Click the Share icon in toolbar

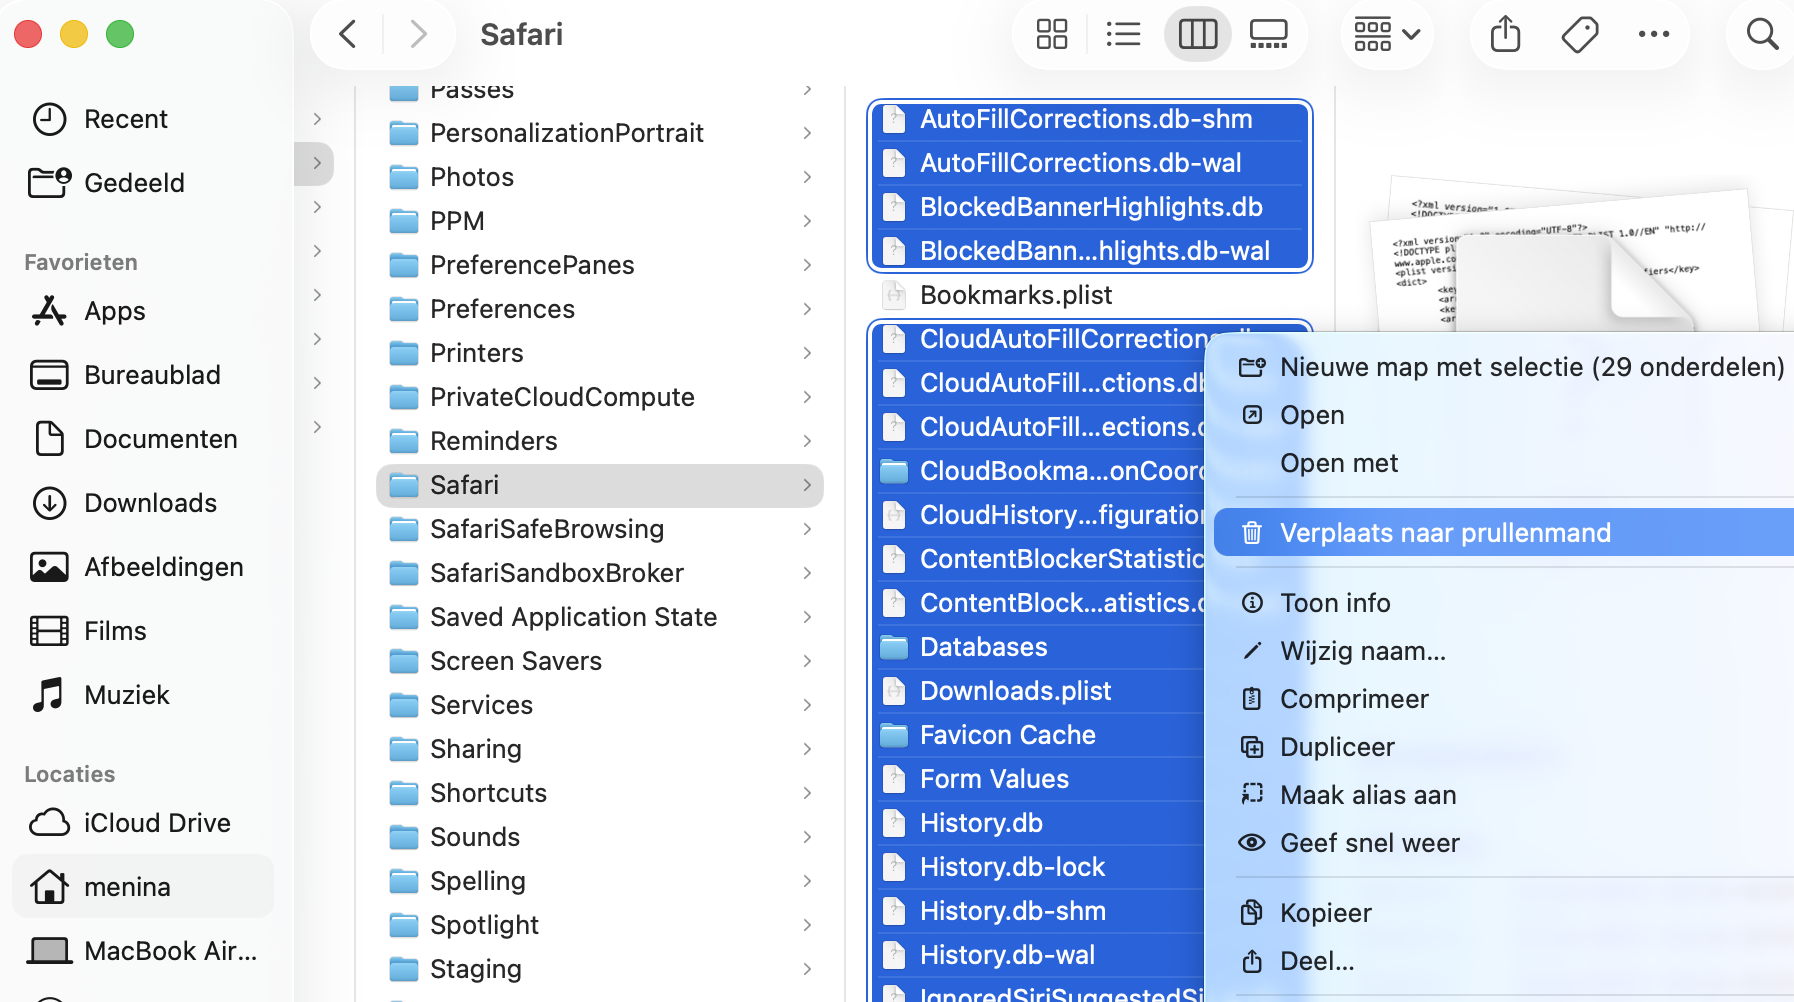pos(1505,34)
